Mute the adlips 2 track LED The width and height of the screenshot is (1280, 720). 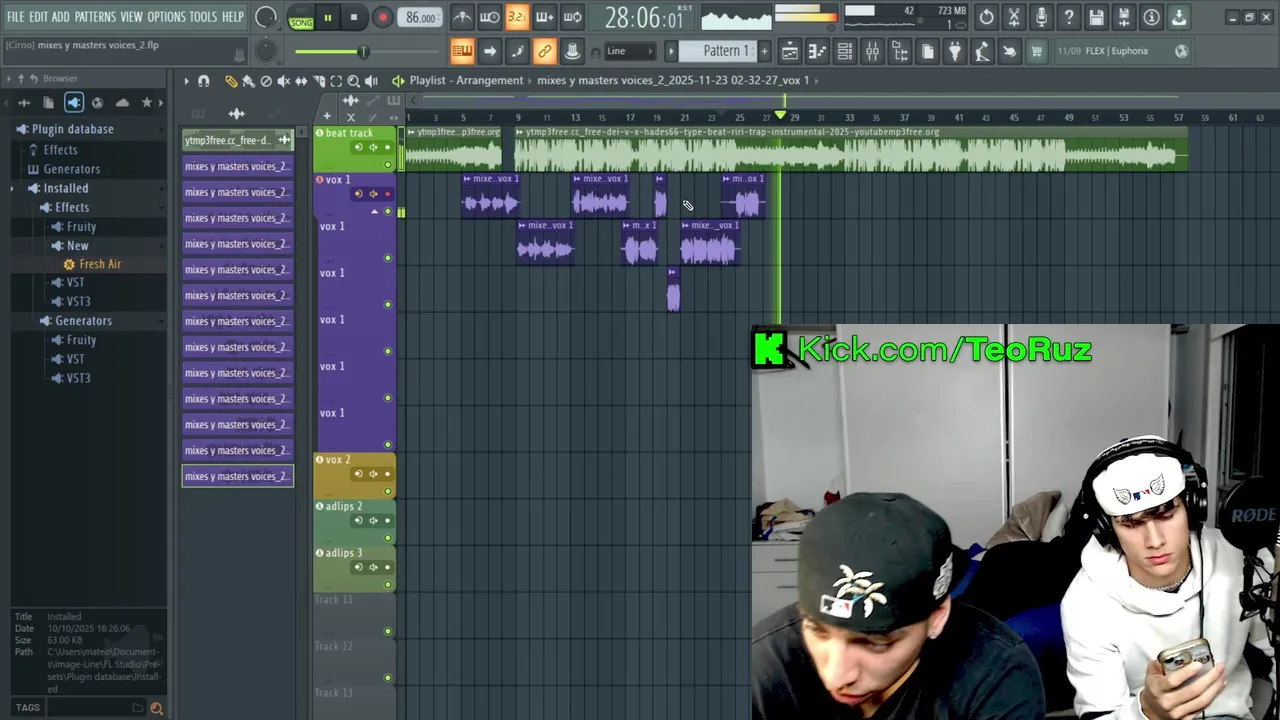[388, 538]
